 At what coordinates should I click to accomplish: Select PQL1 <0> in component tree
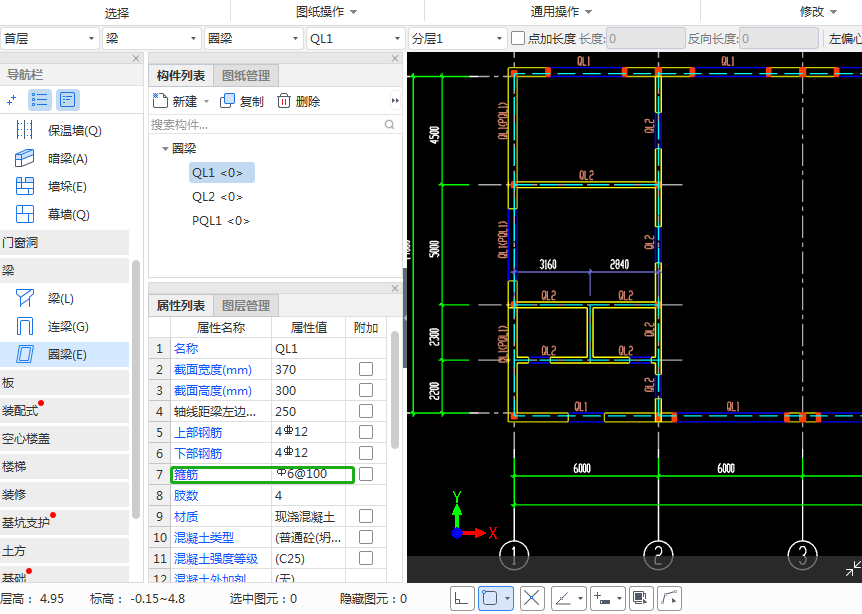click(220, 220)
